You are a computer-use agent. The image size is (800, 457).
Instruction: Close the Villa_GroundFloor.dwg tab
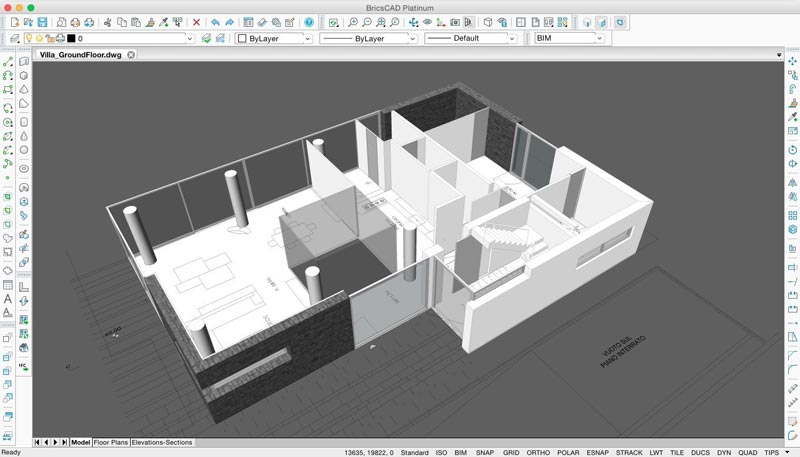click(131, 55)
